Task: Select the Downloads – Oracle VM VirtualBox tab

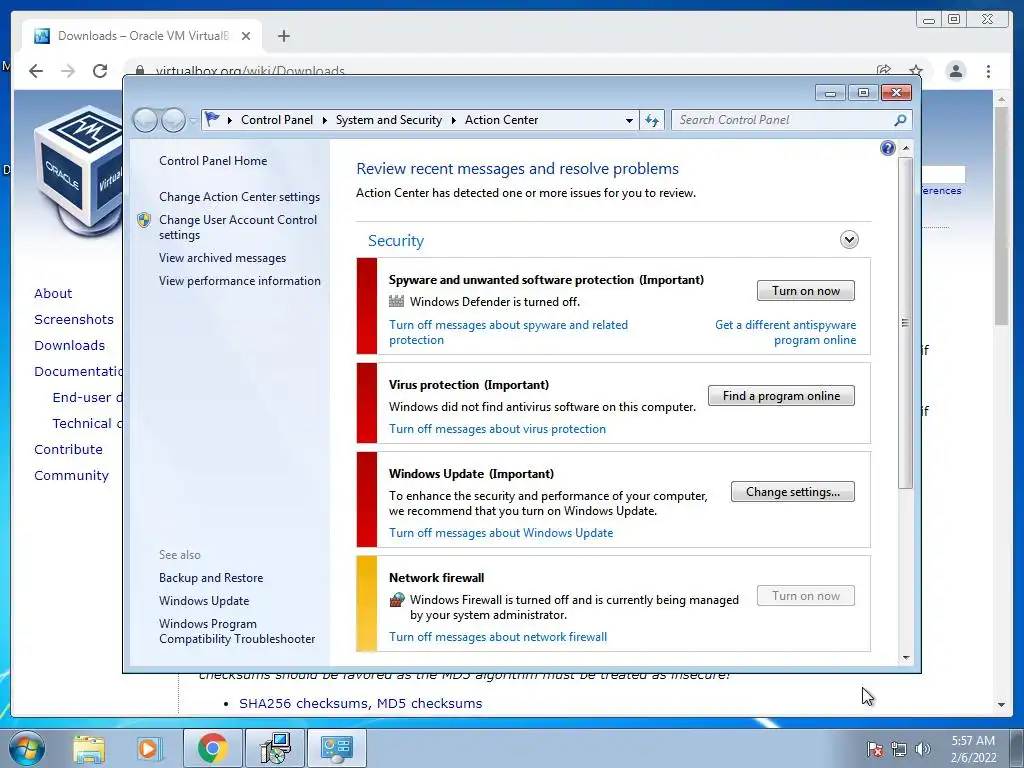Action: [142, 36]
